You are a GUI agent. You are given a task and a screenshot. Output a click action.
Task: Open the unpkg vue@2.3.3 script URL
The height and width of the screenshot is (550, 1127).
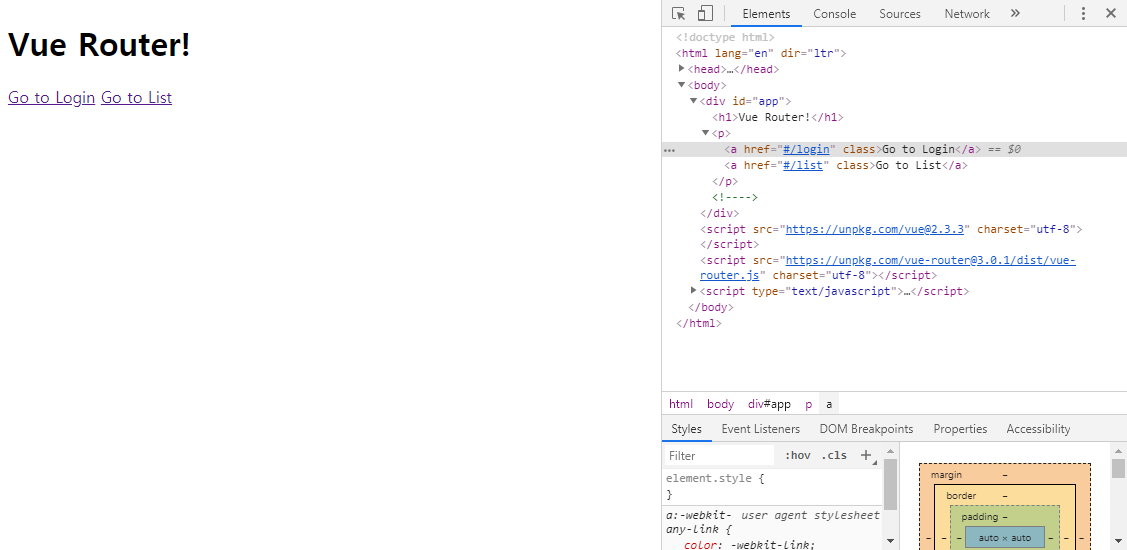point(875,229)
